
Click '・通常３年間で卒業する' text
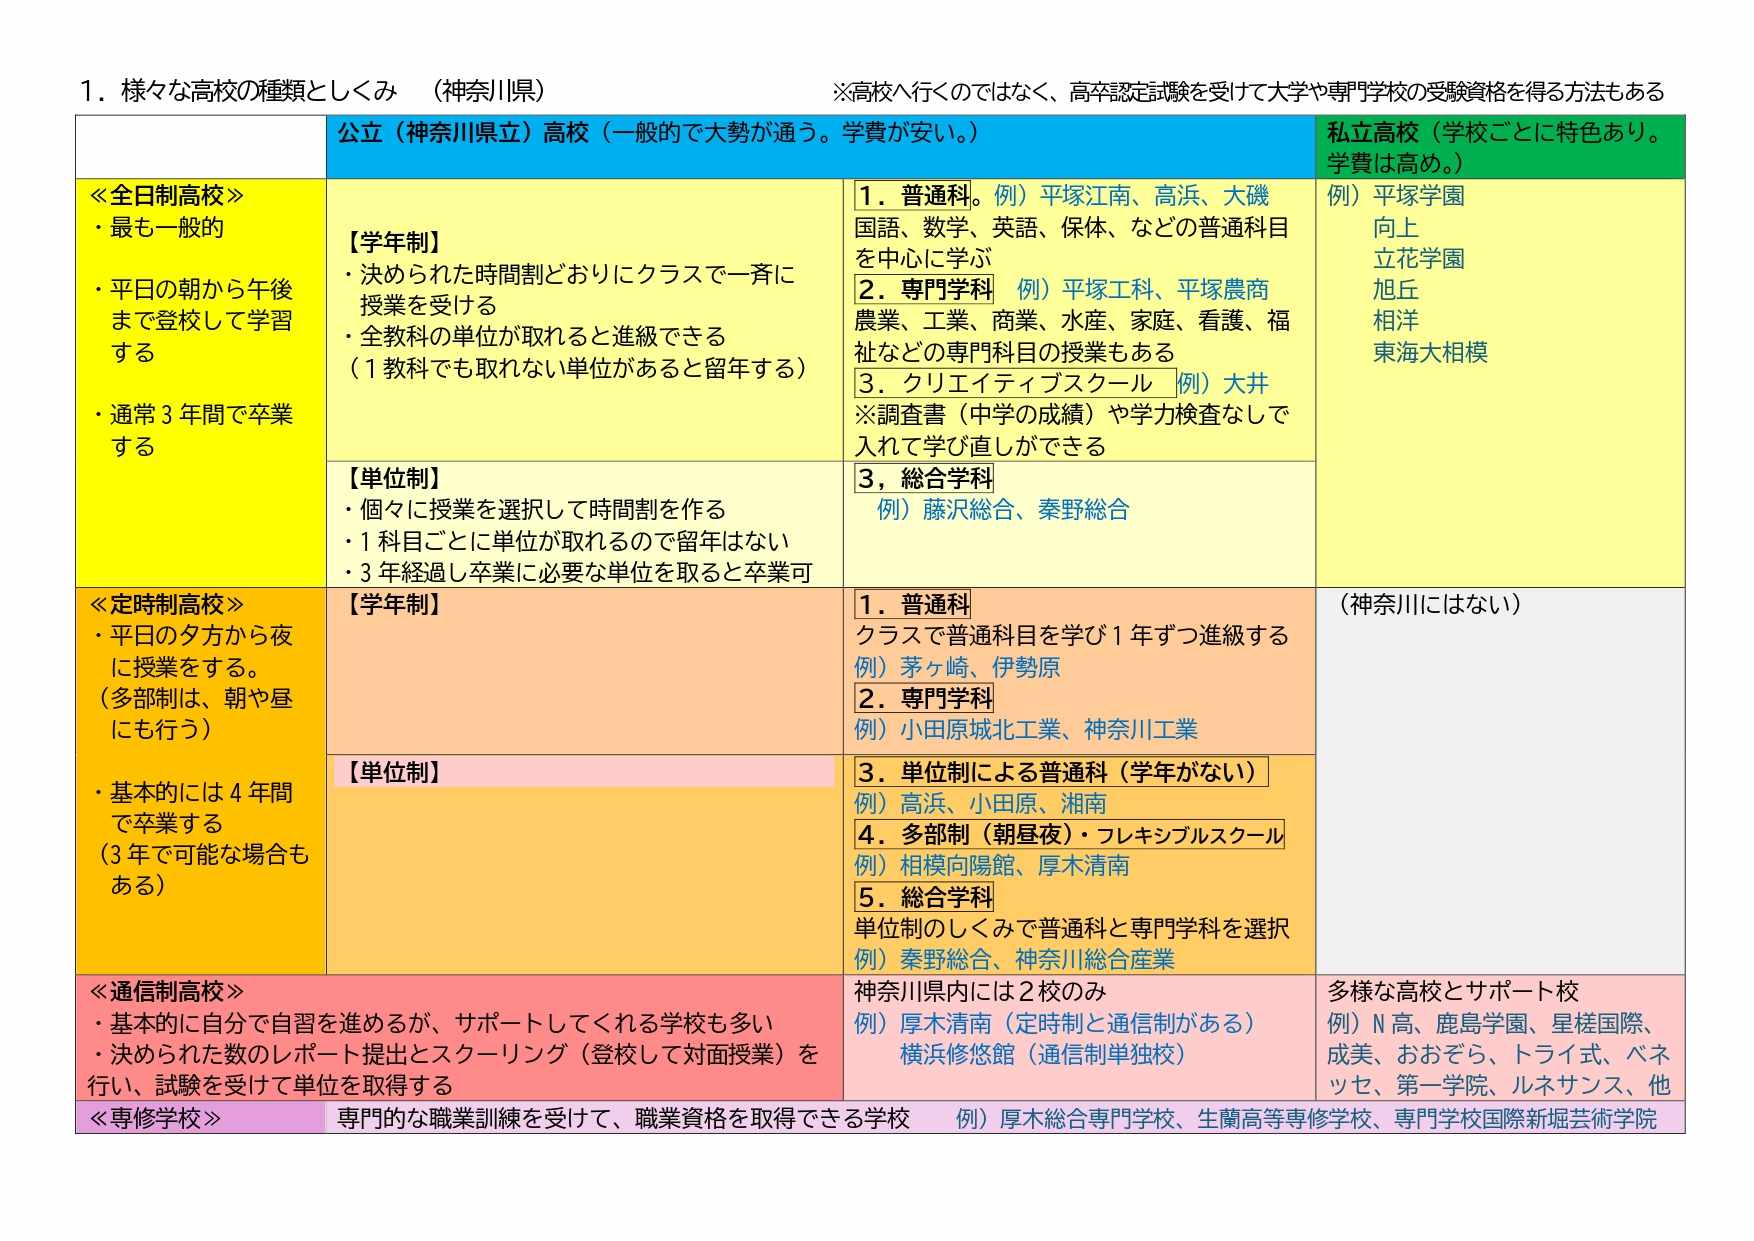tap(191, 430)
